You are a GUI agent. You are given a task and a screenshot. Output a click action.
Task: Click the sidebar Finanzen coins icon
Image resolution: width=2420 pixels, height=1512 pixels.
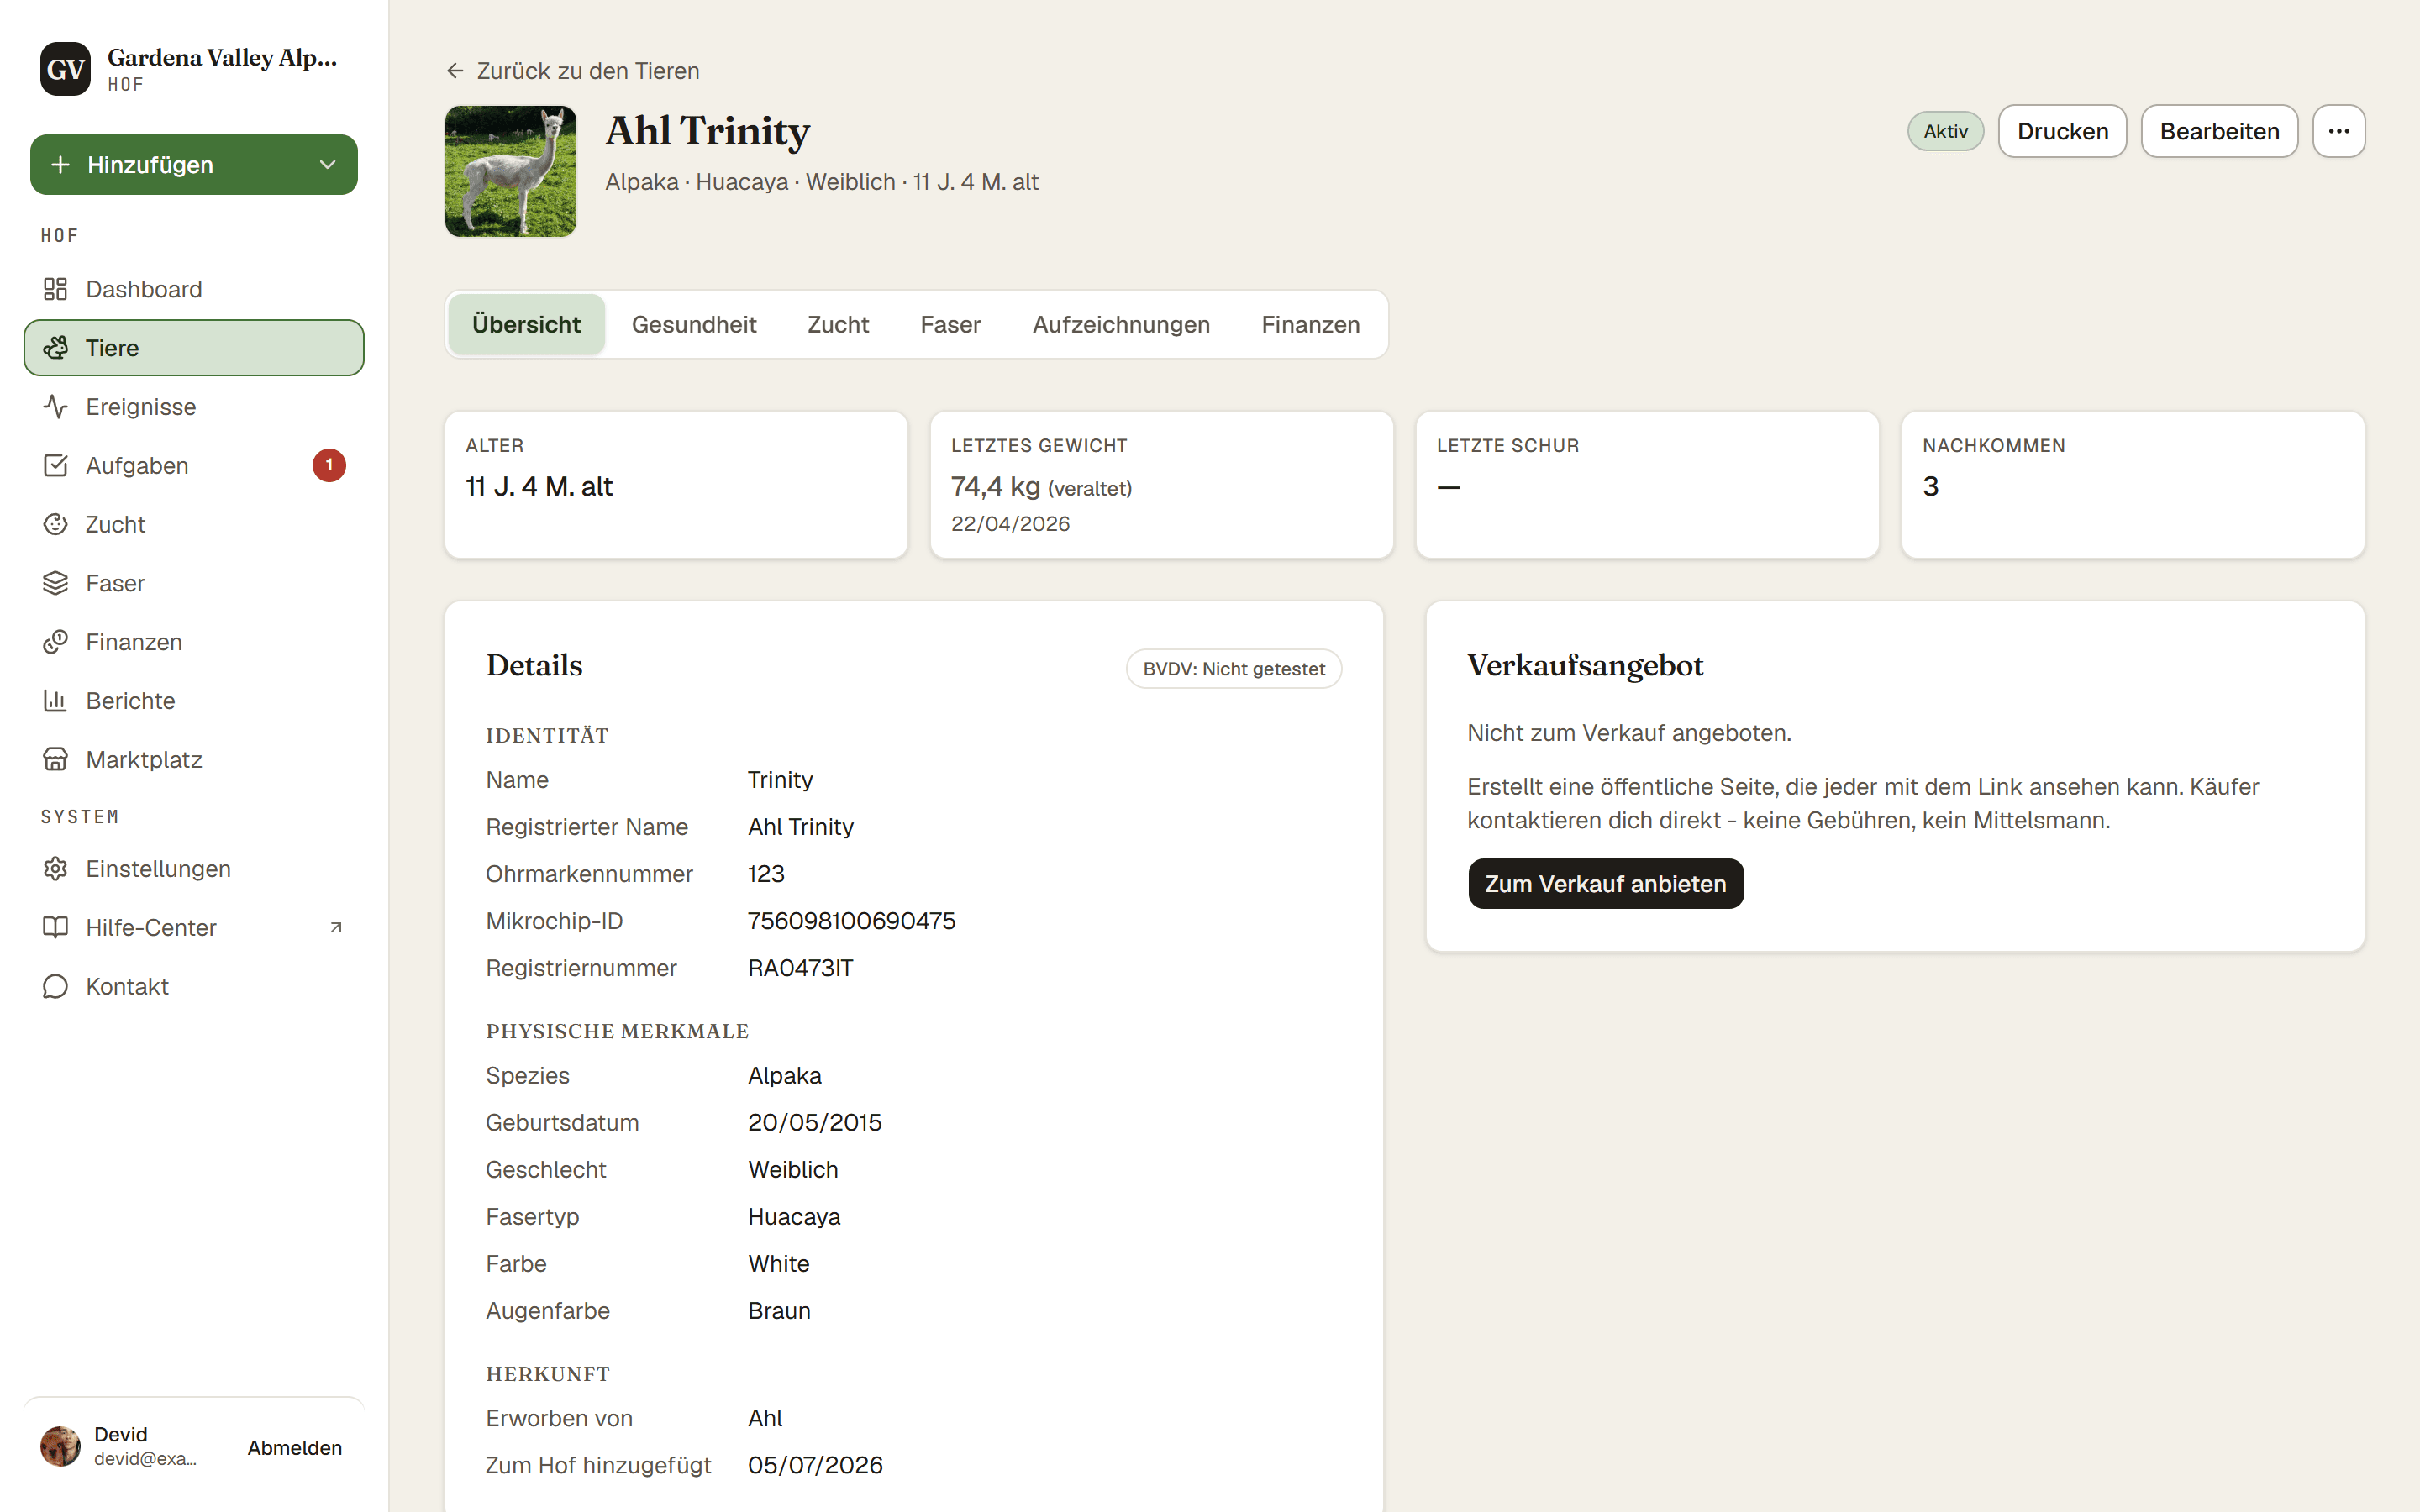pos(55,642)
